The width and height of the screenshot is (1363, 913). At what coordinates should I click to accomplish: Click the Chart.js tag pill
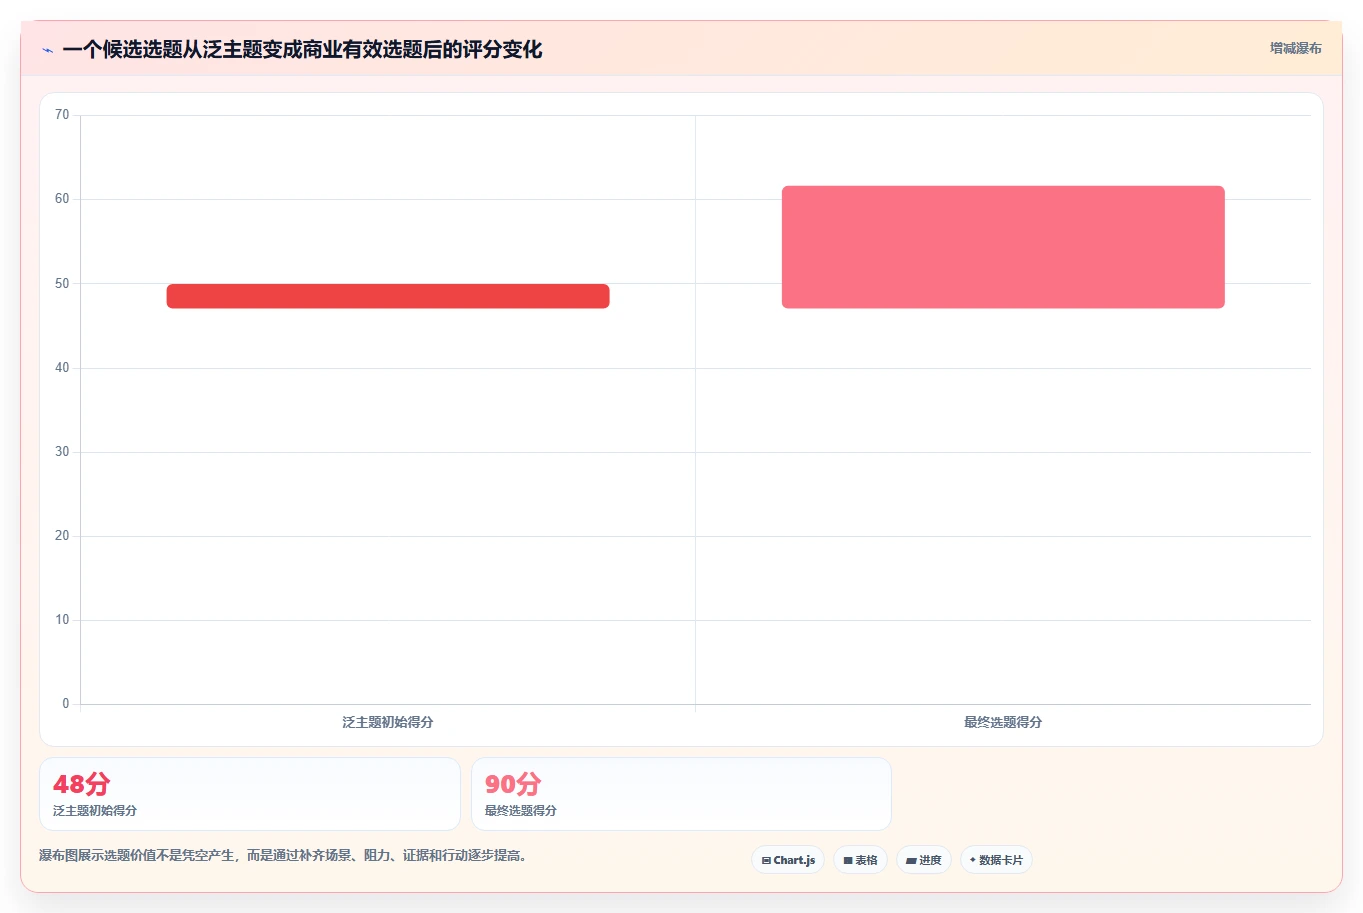[788, 860]
